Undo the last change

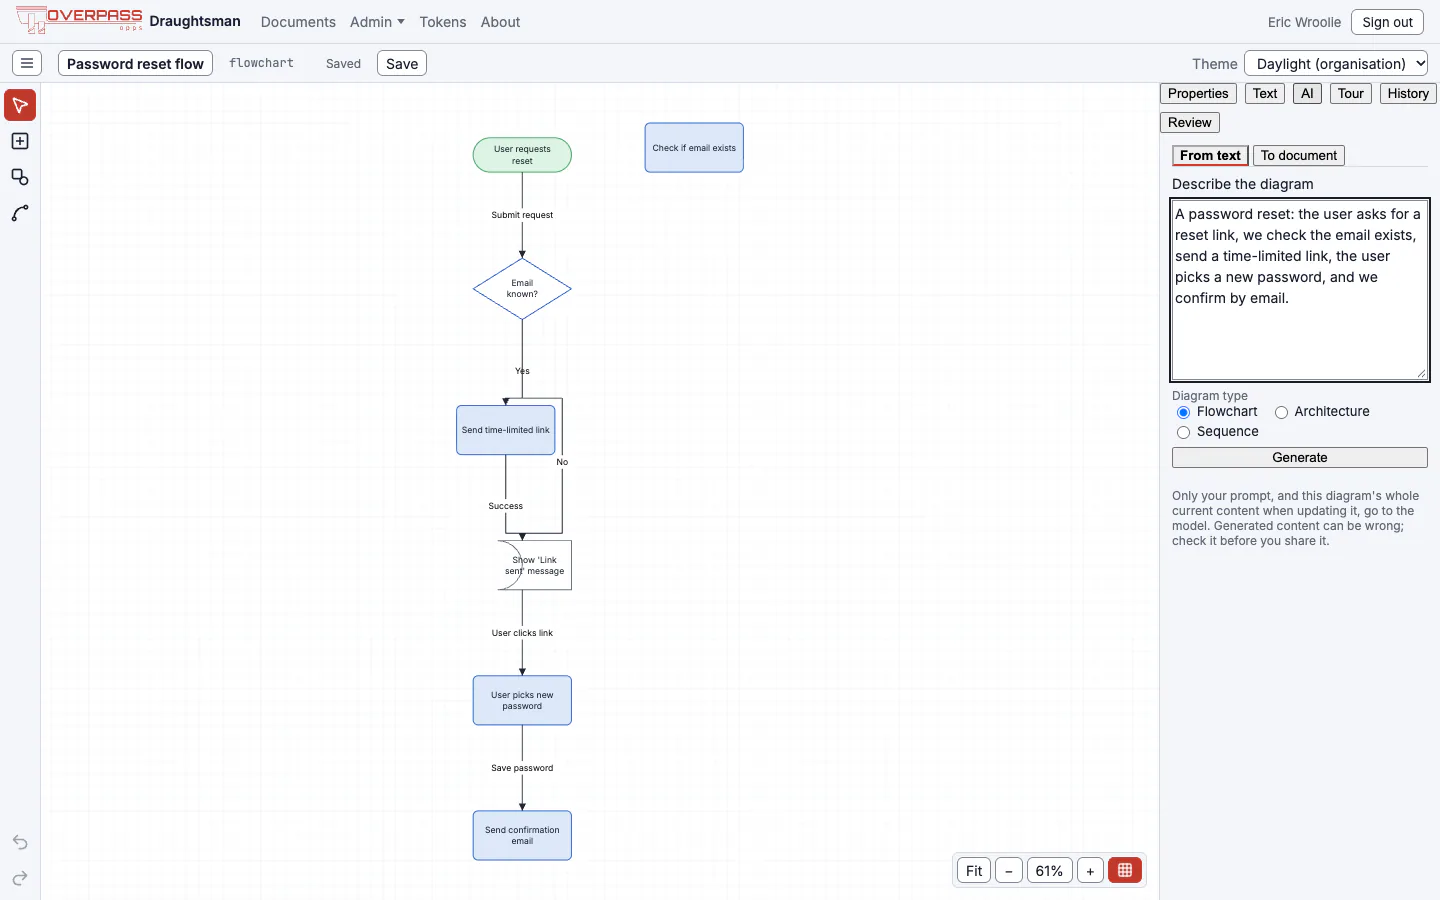point(20,842)
